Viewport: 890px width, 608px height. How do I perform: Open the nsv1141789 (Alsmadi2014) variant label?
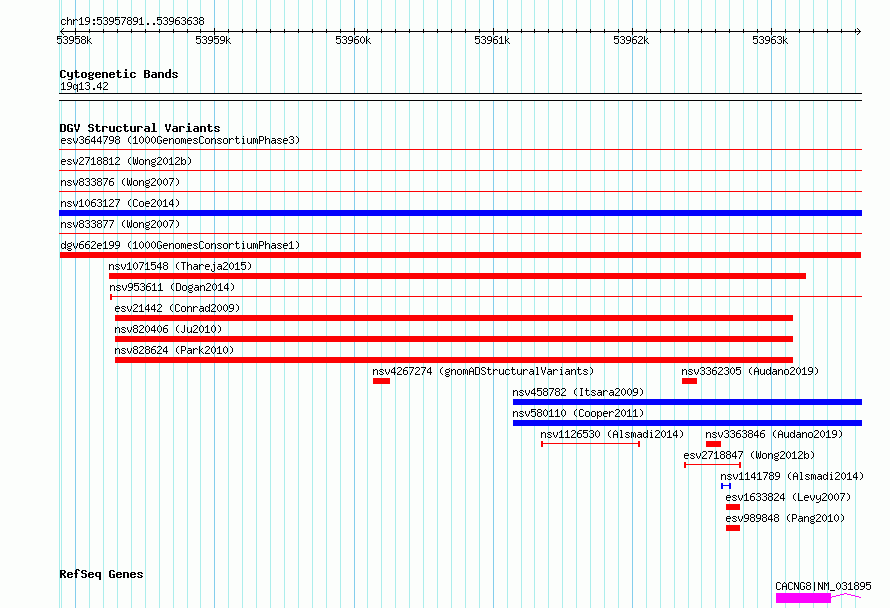coord(792,476)
